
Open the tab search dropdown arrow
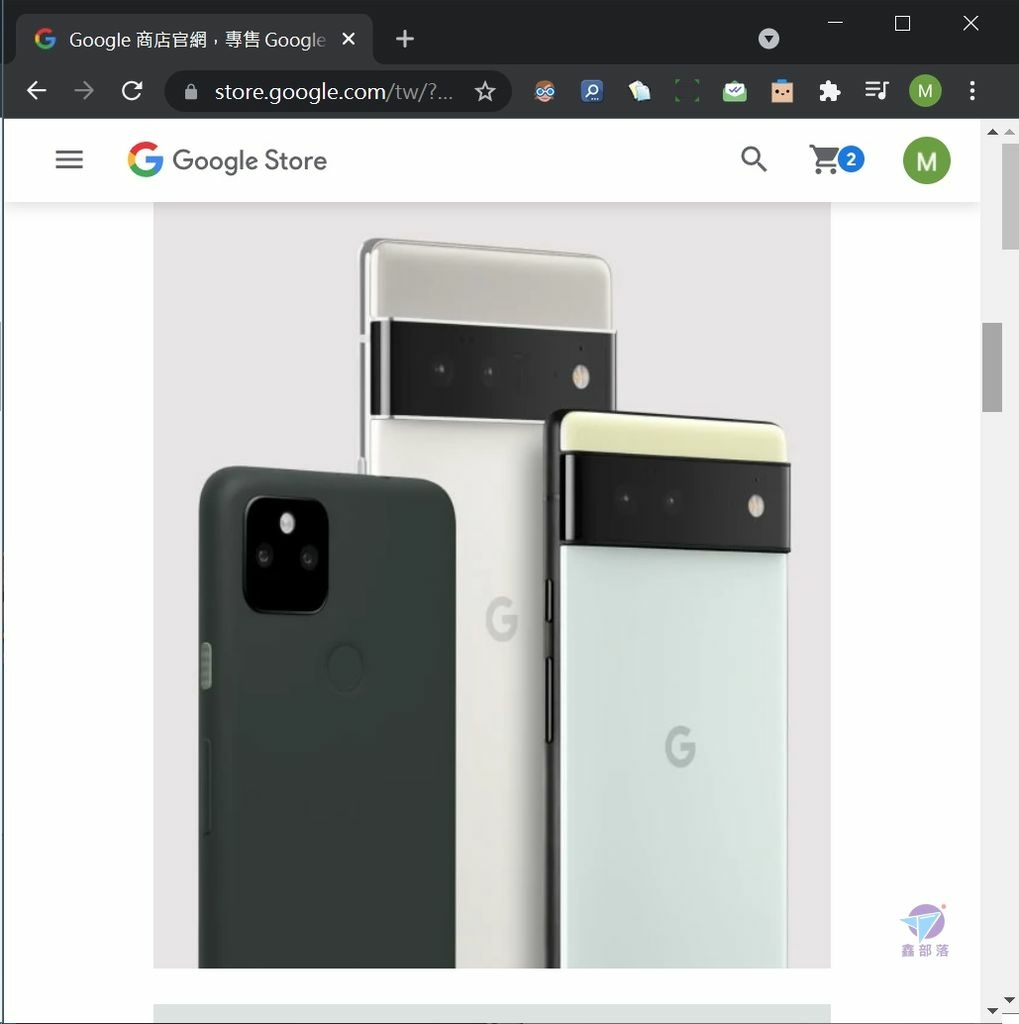click(769, 39)
